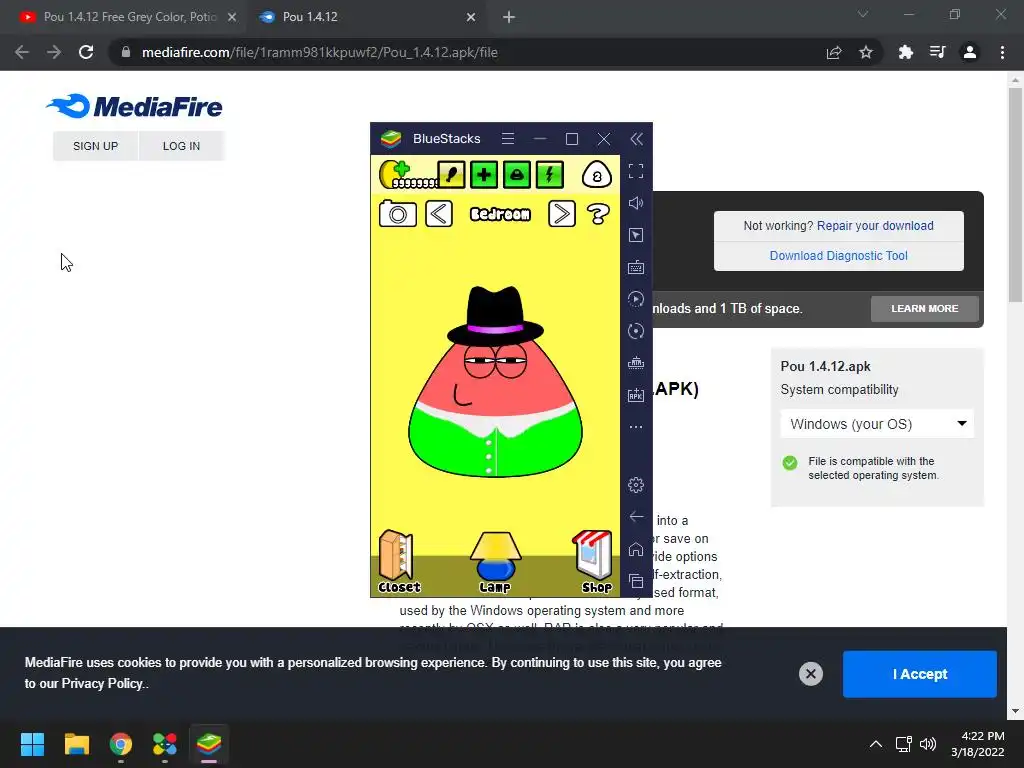Click the BlueStacks taskbar icon

point(209,744)
